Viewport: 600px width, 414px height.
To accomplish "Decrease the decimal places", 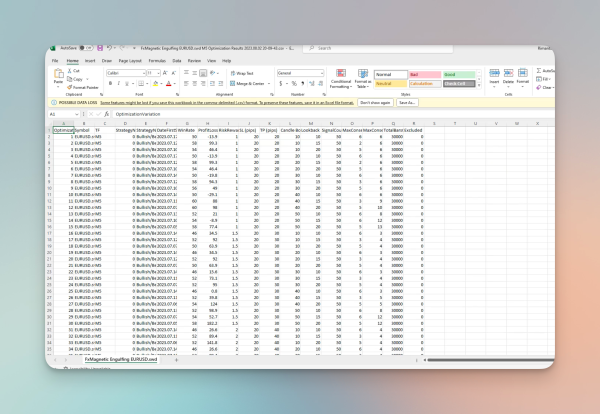I will pos(320,83).
